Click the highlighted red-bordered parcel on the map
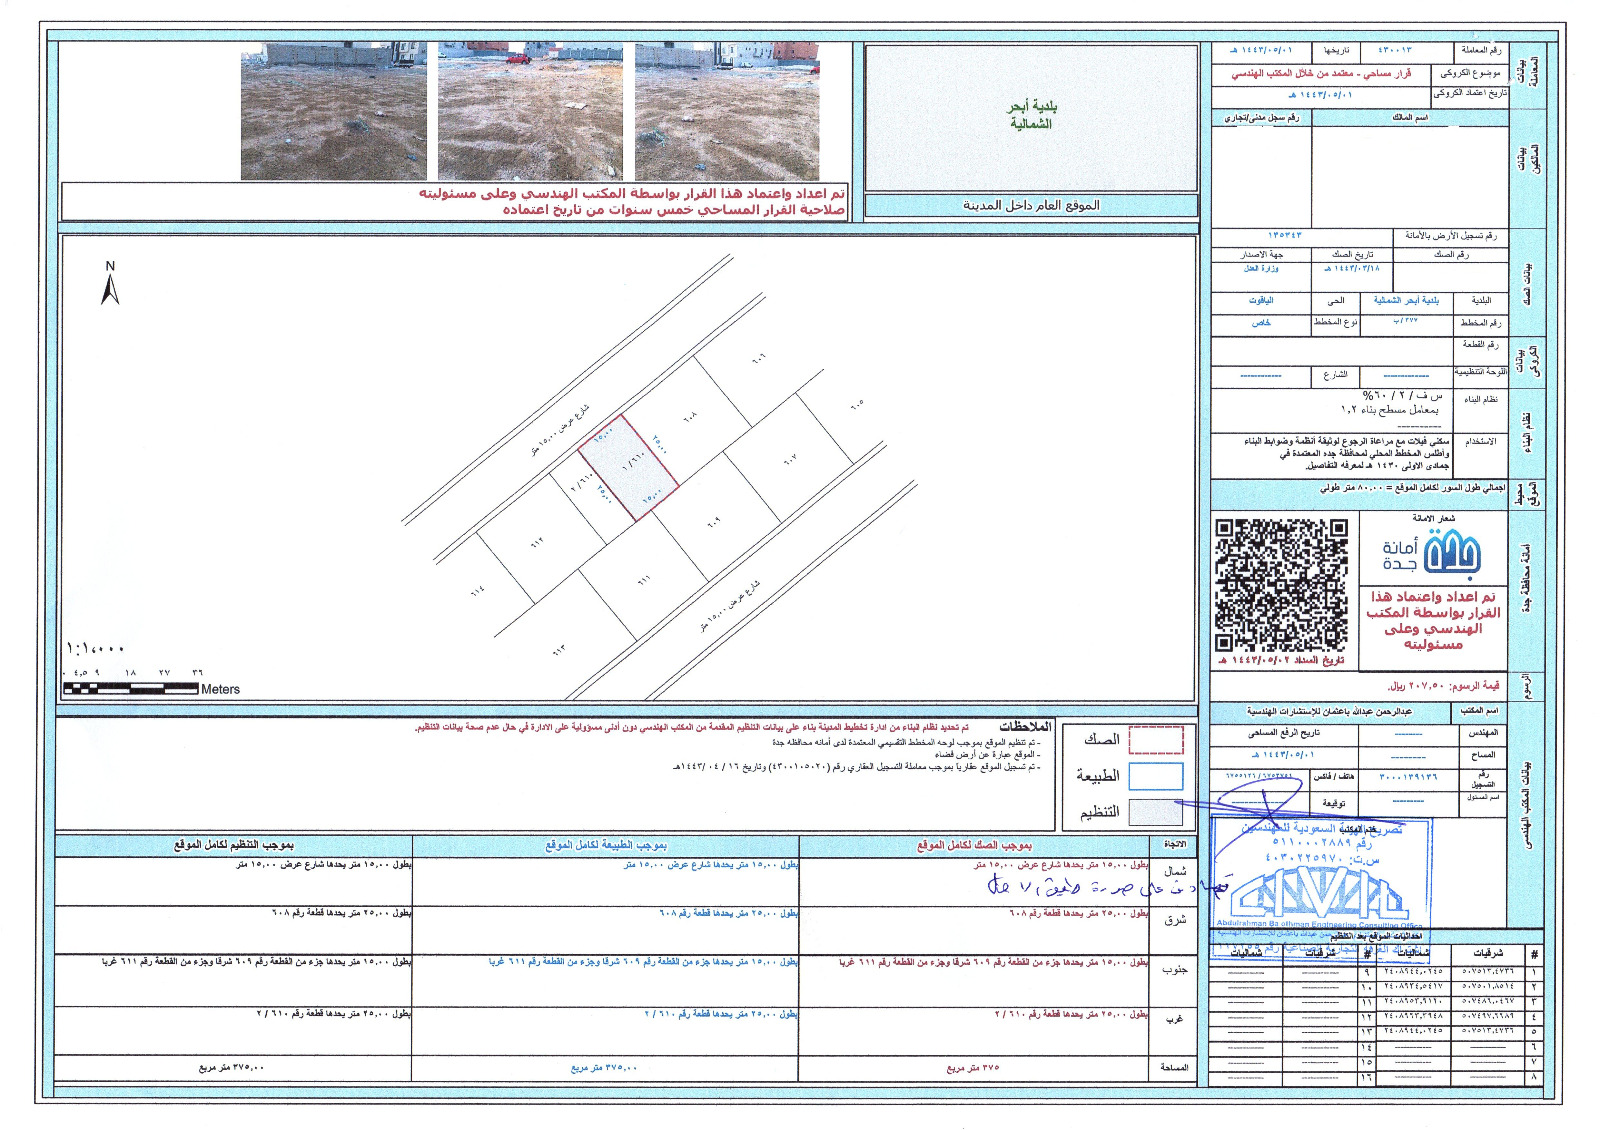The height and width of the screenshot is (1130, 1600). (629, 467)
